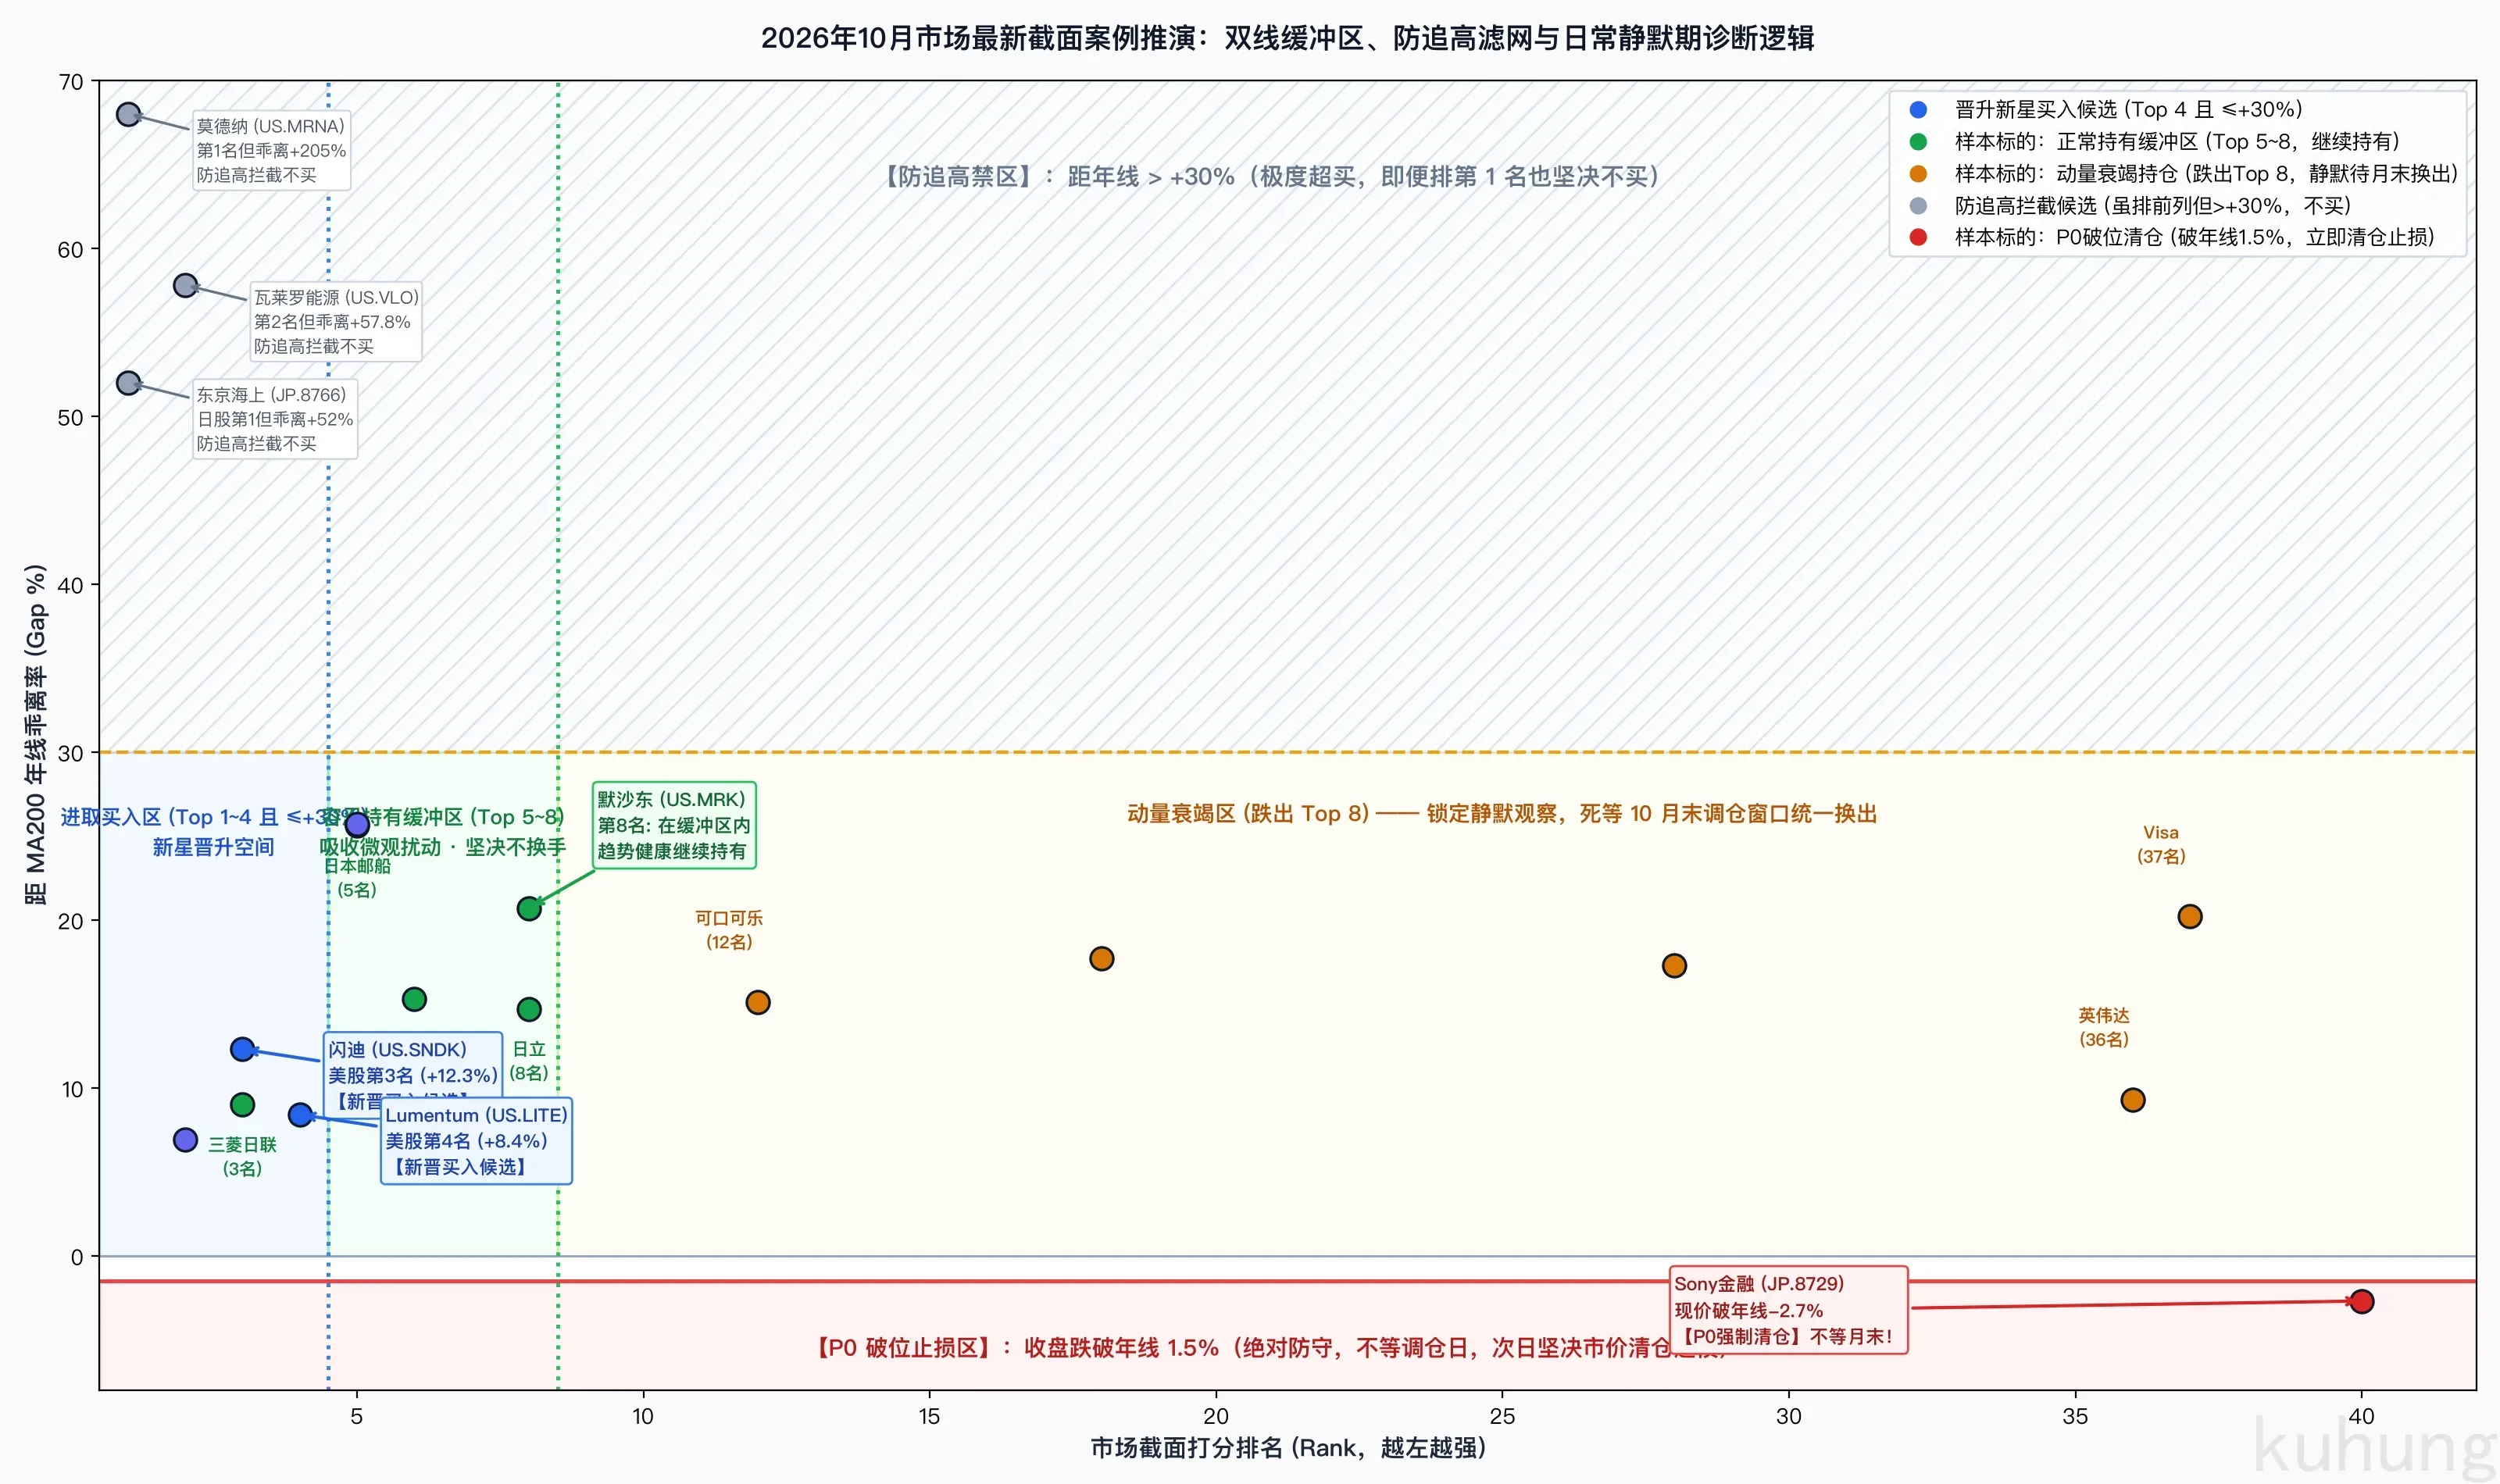Screen dimensions: 2500x1484
Task: Click the orange data point at rank 28
Action: click(1674, 966)
